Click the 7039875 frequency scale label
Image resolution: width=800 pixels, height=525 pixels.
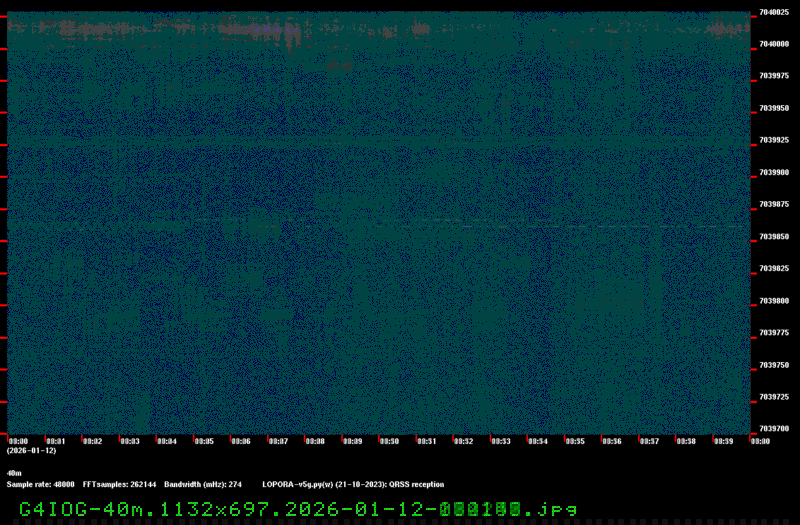[x=774, y=204]
